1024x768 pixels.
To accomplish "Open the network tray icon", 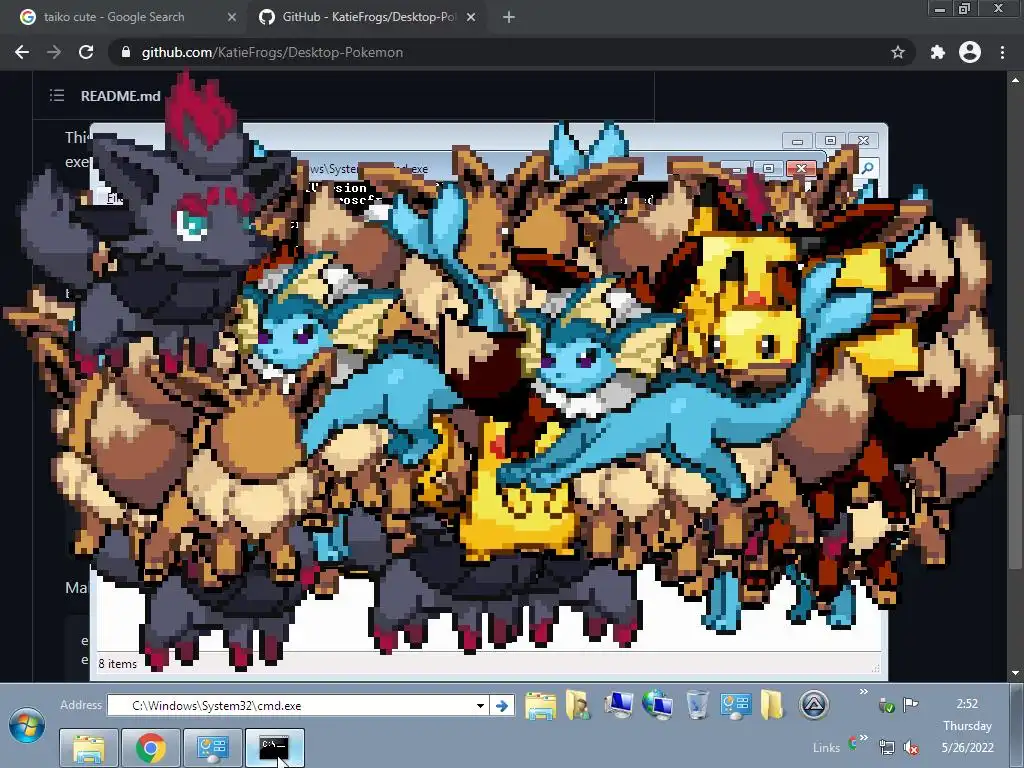I will 886,747.
